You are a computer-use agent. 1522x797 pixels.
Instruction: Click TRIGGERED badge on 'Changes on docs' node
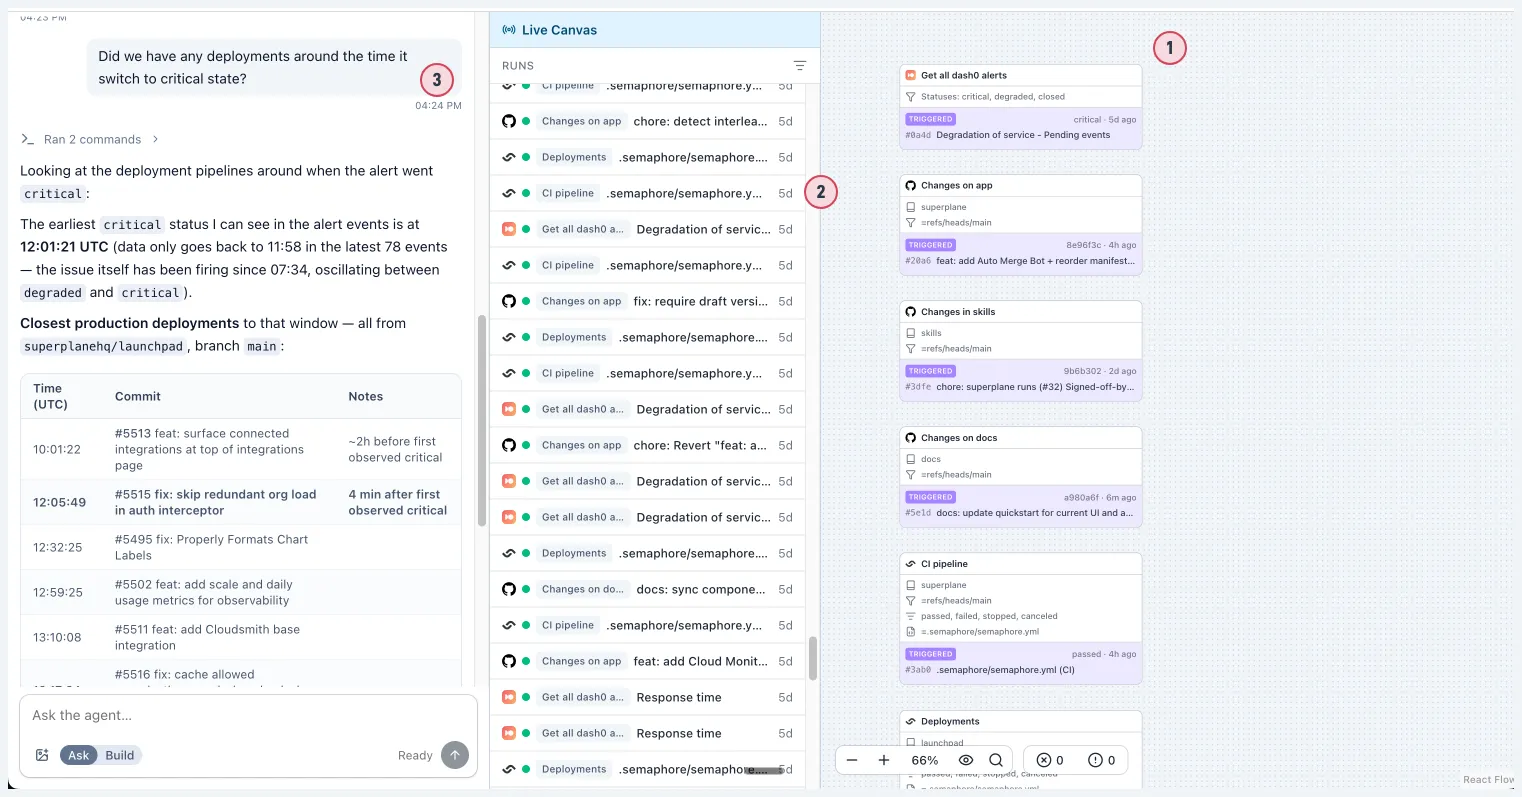point(931,497)
